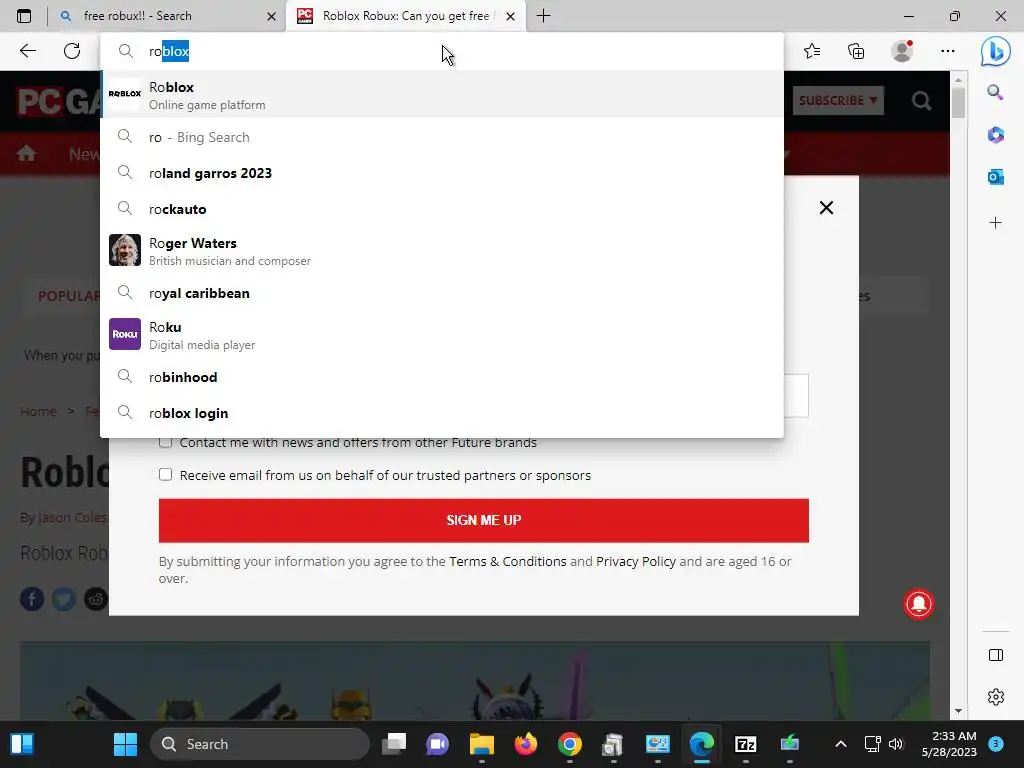1024x768 pixels.
Task: Open the Widgets taskbar button
Action: (x=22, y=744)
